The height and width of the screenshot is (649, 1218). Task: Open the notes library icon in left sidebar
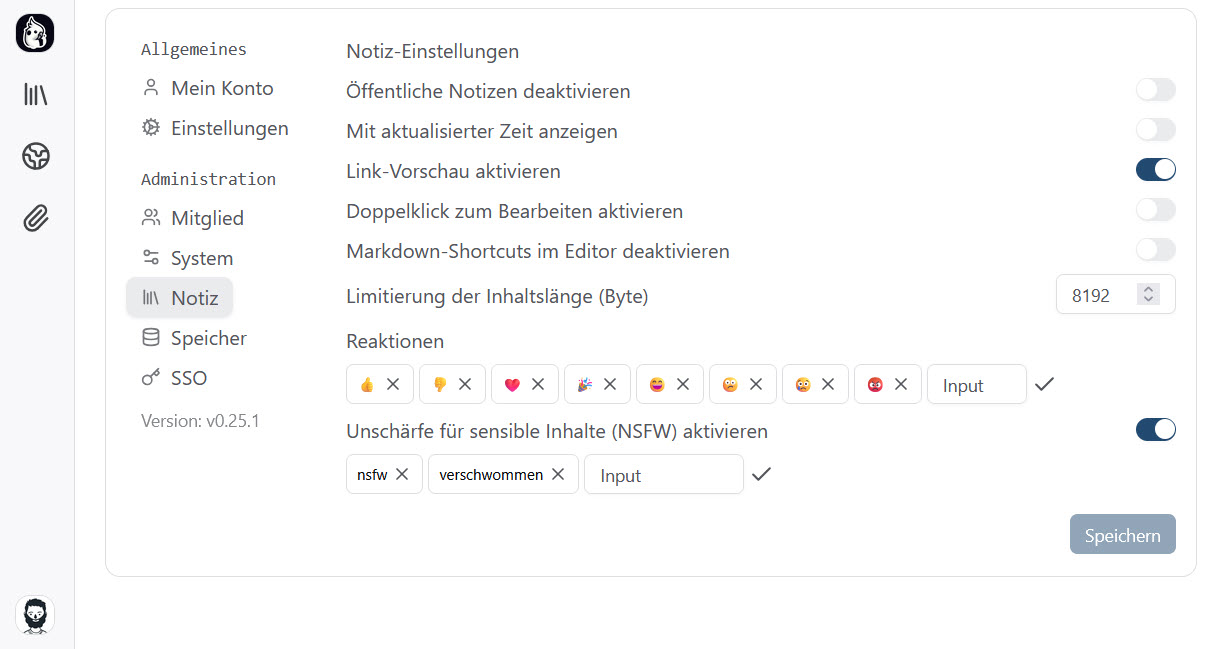36,95
